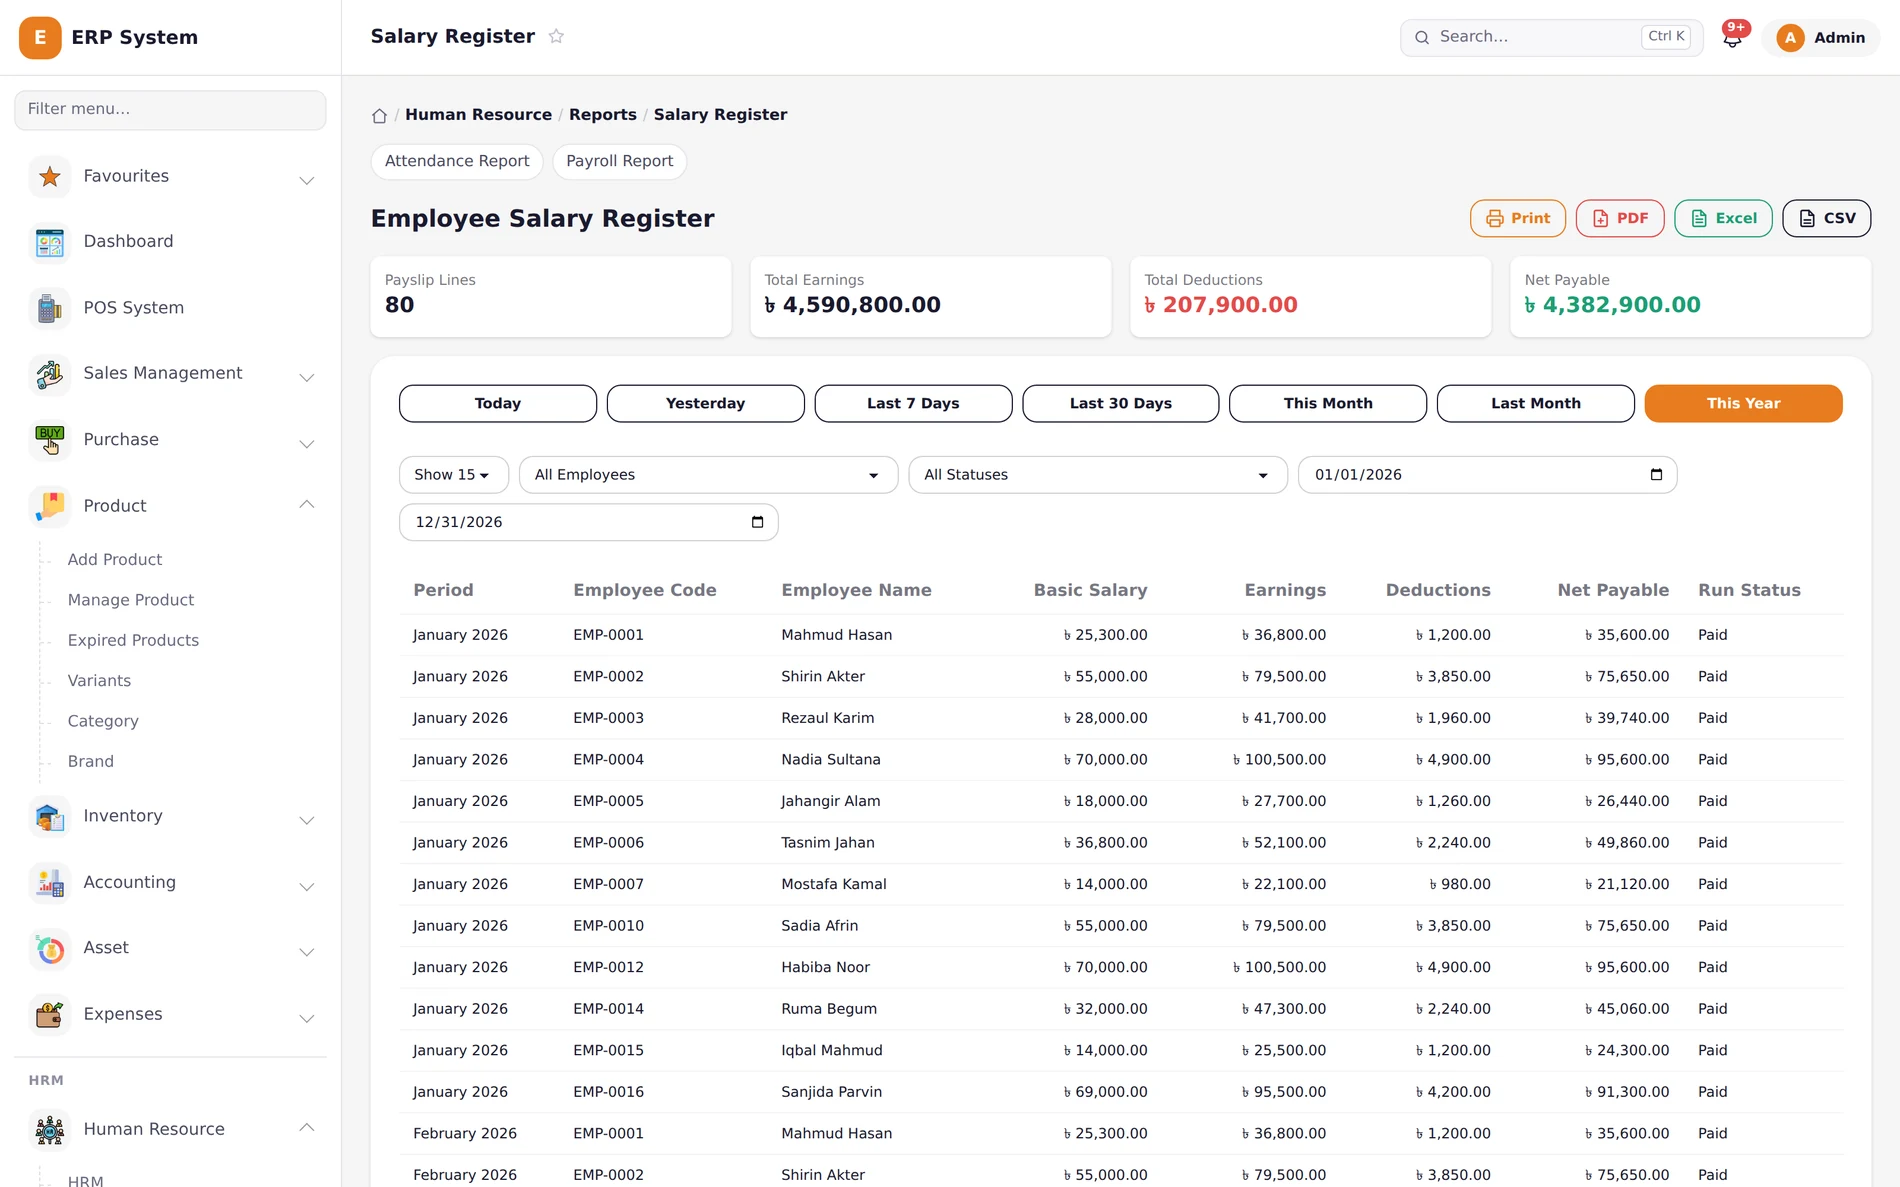Export the register to Excel
Screen dimensions: 1900x1187
(1723, 219)
